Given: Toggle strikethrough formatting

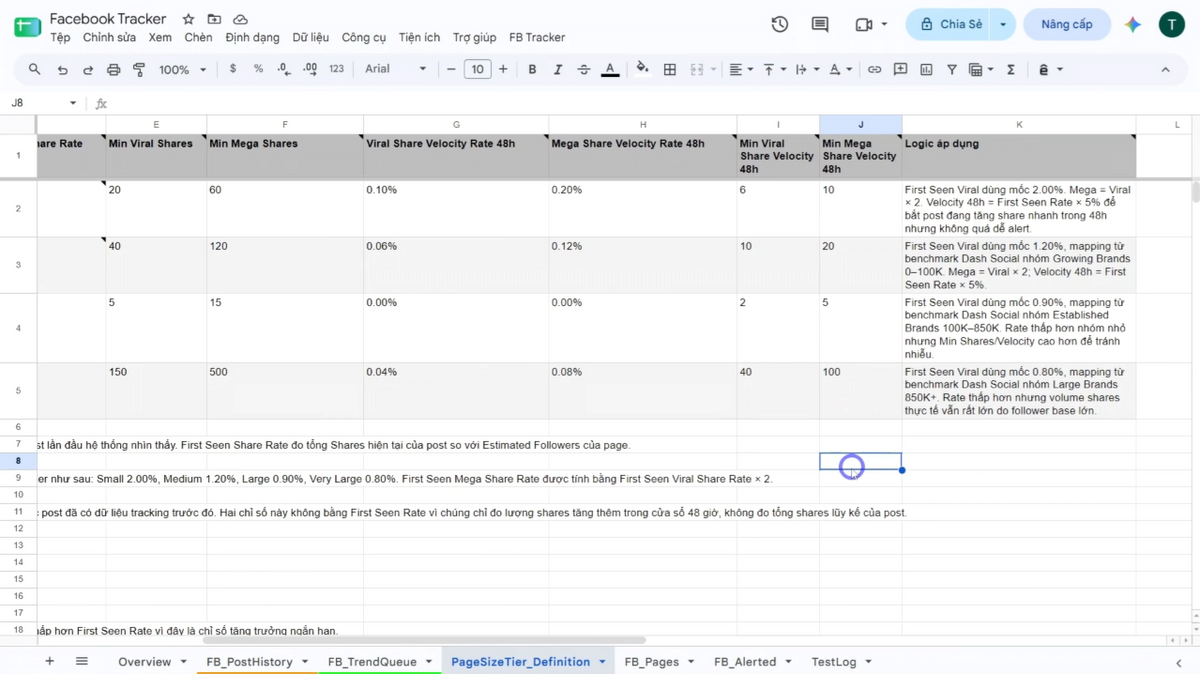Looking at the screenshot, I should pyautogui.click(x=584, y=69).
